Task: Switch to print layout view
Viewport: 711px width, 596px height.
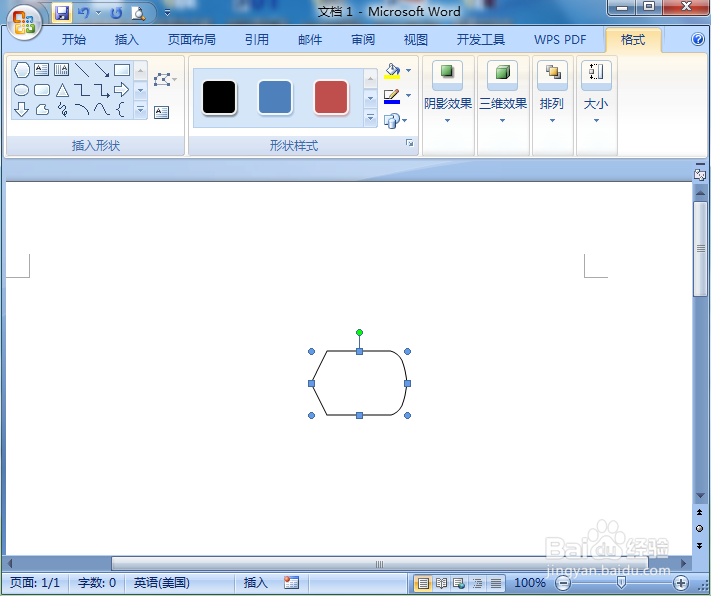Action: click(x=423, y=583)
